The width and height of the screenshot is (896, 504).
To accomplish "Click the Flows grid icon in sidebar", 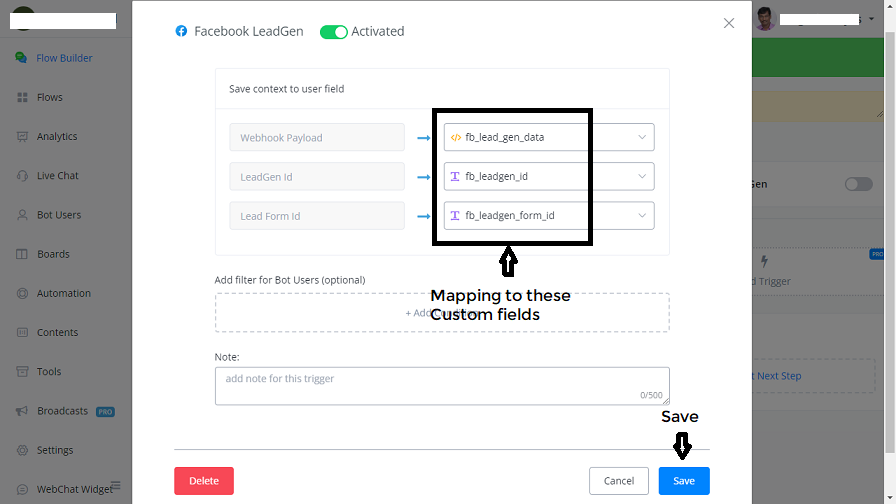I will coord(22,97).
